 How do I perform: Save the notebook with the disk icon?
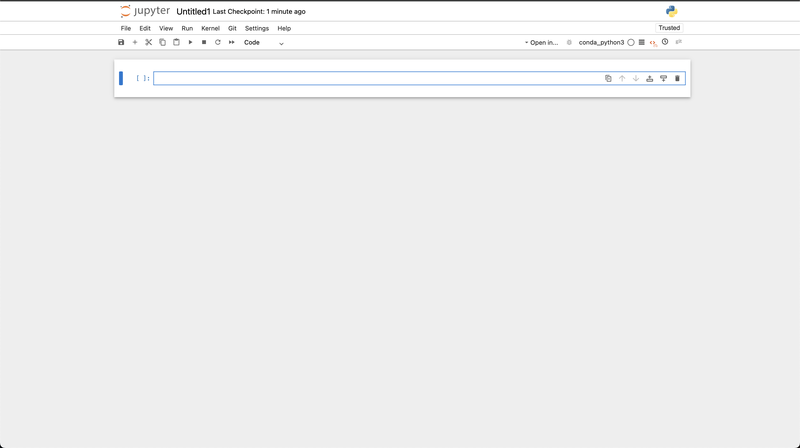[121, 42]
